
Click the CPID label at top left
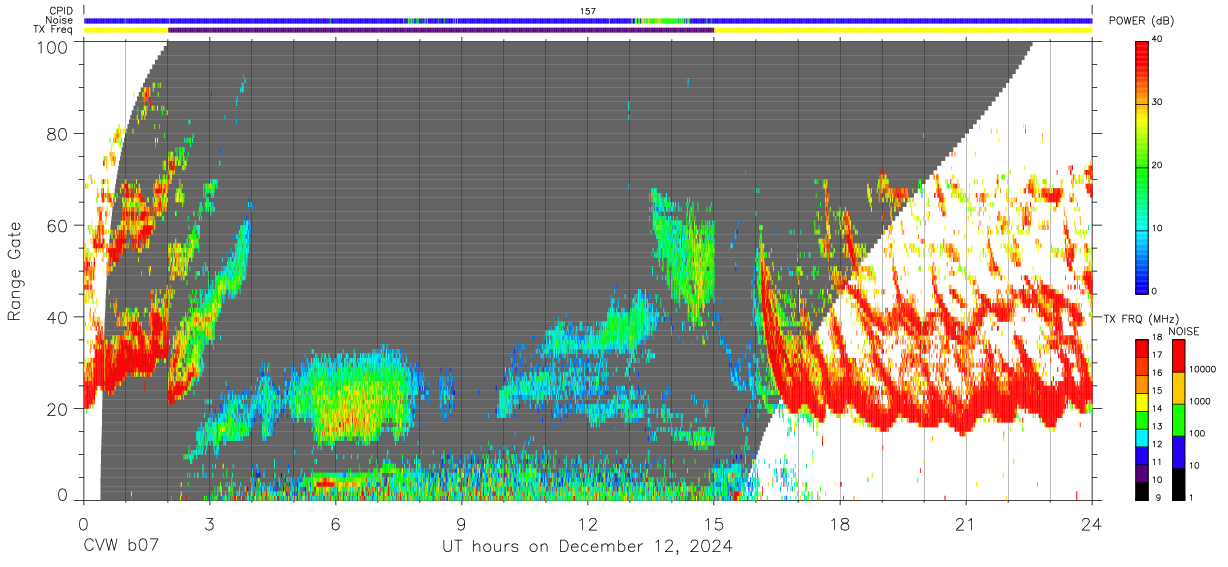(x=61, y=11)
